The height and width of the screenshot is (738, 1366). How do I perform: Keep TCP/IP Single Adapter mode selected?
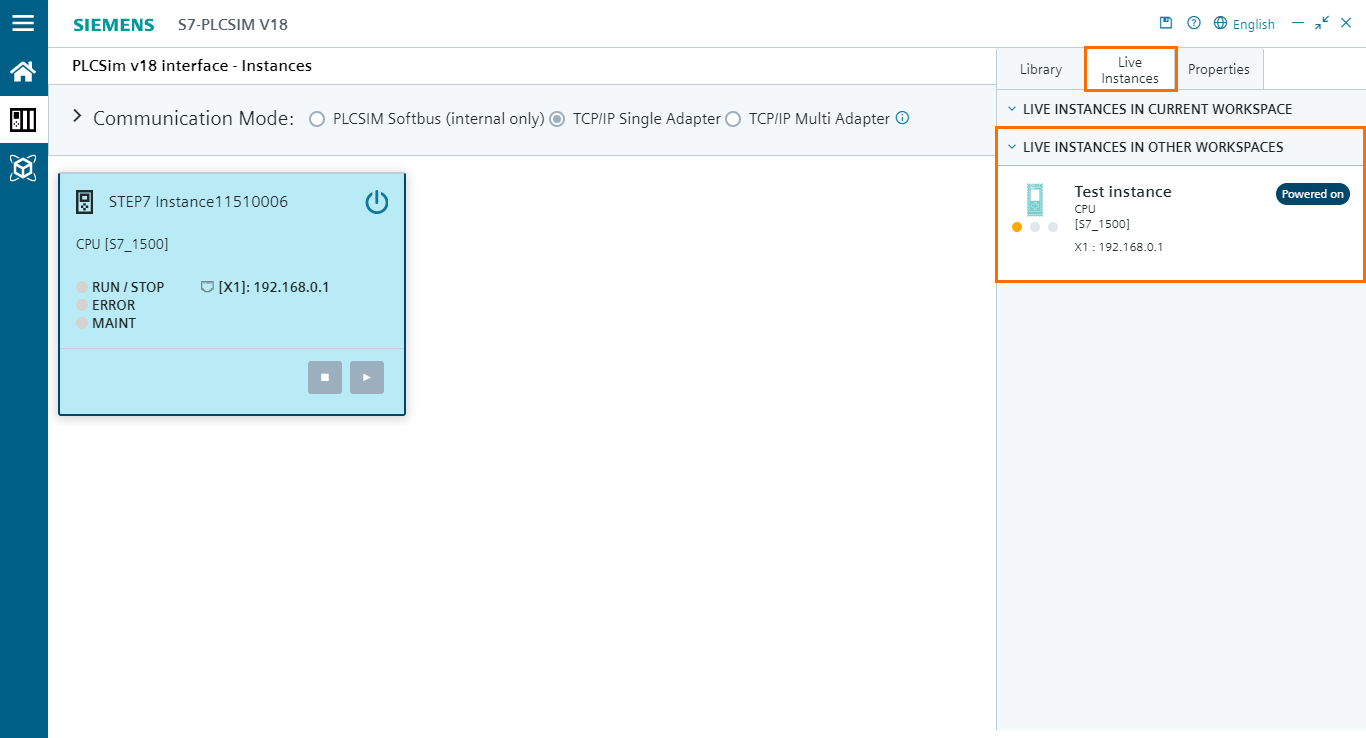558,118
